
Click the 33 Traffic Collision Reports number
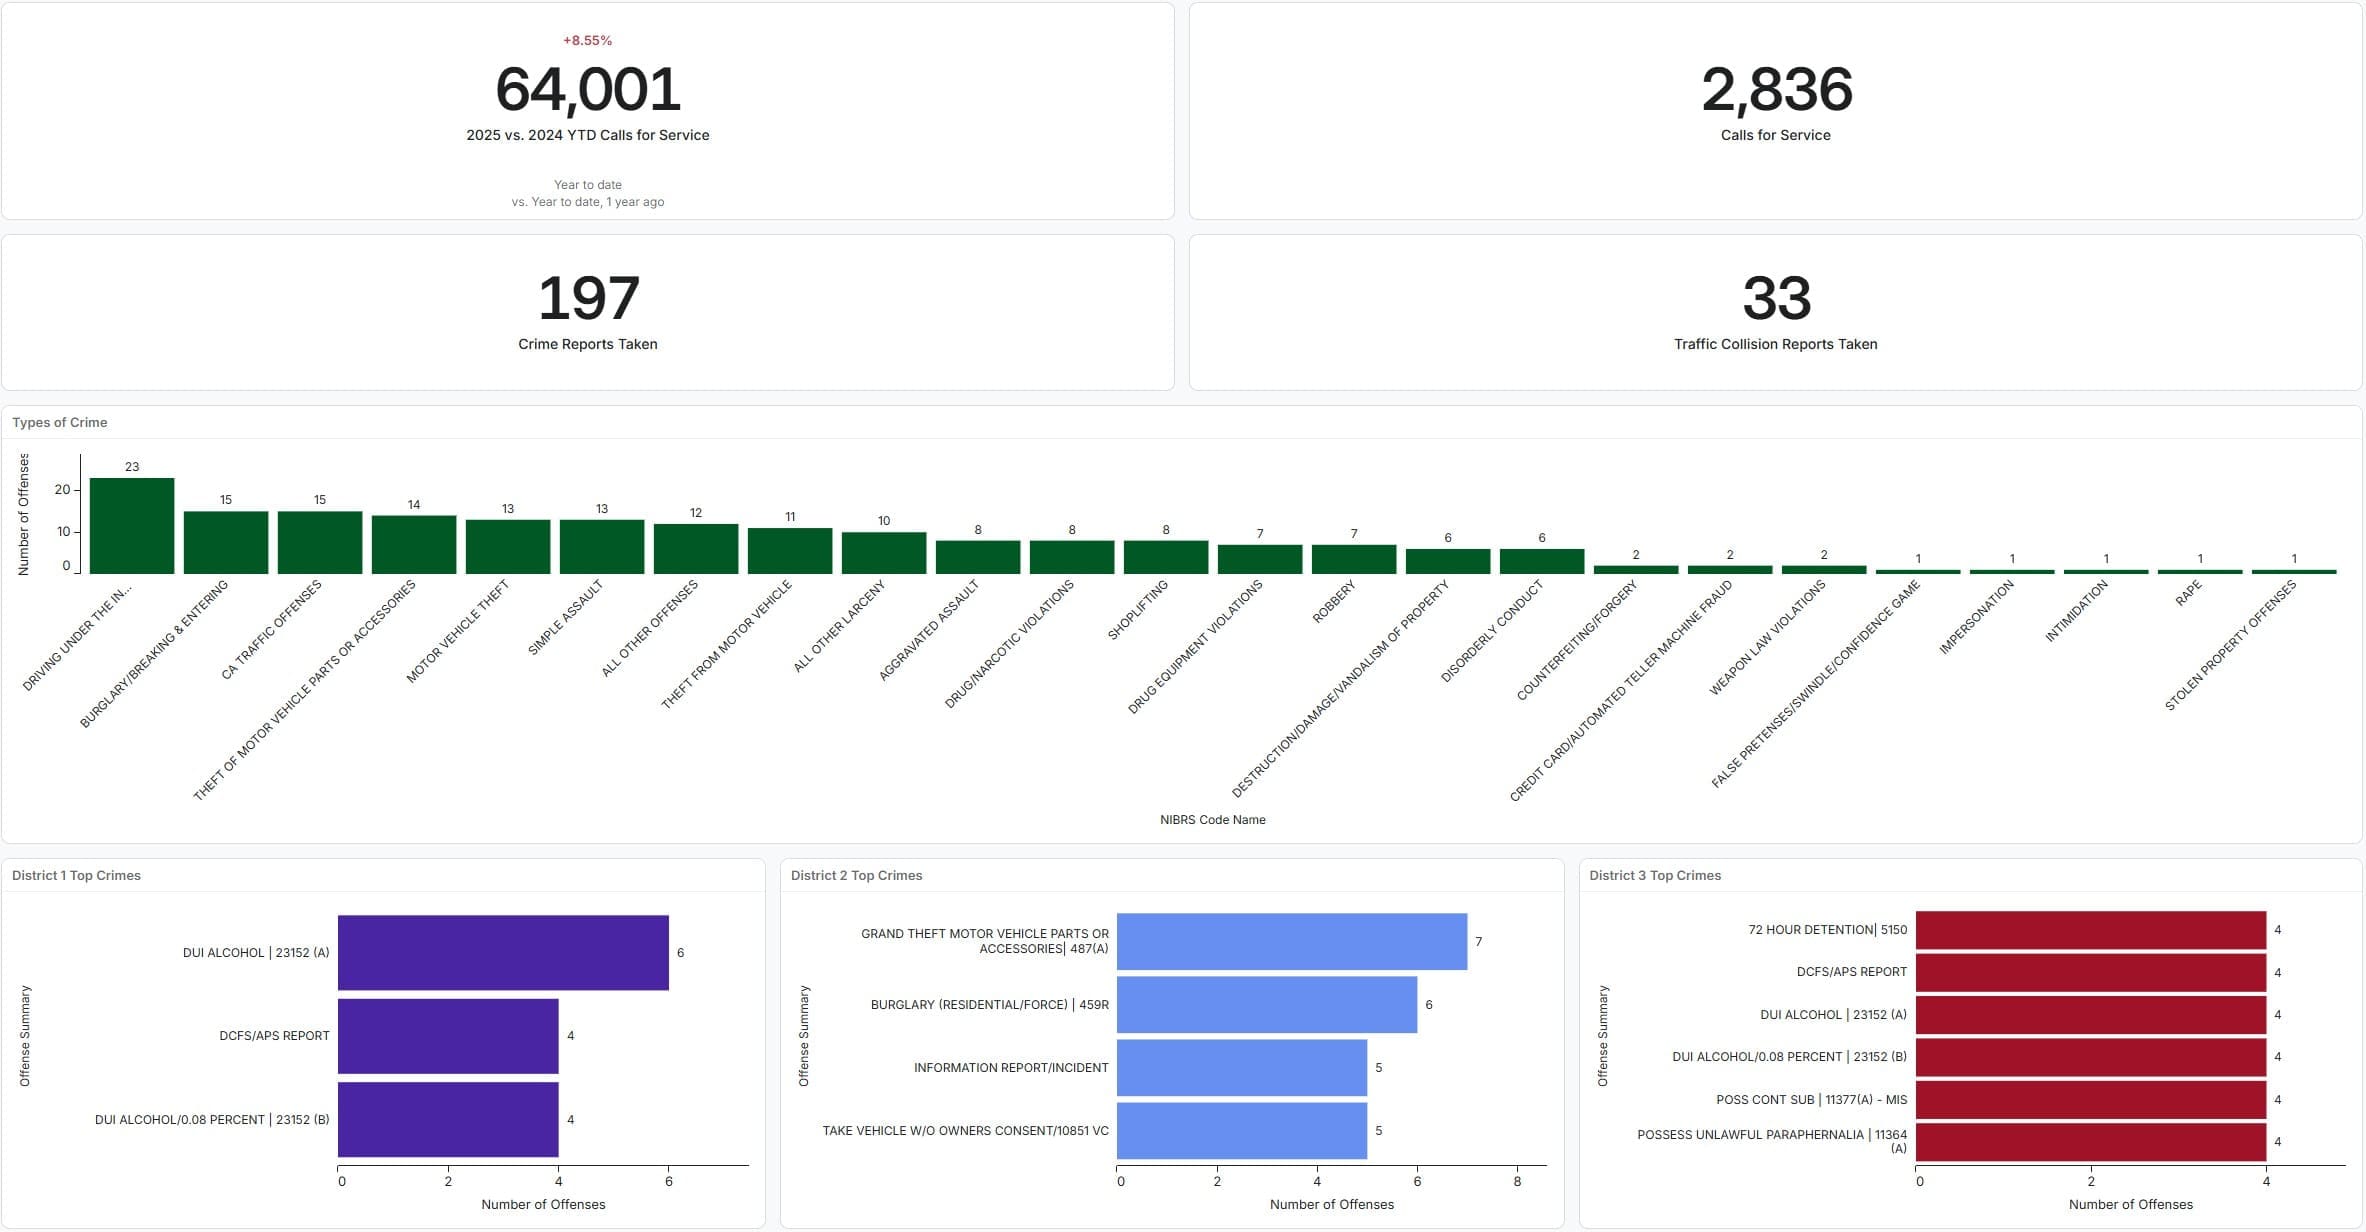pos(1776,298)
